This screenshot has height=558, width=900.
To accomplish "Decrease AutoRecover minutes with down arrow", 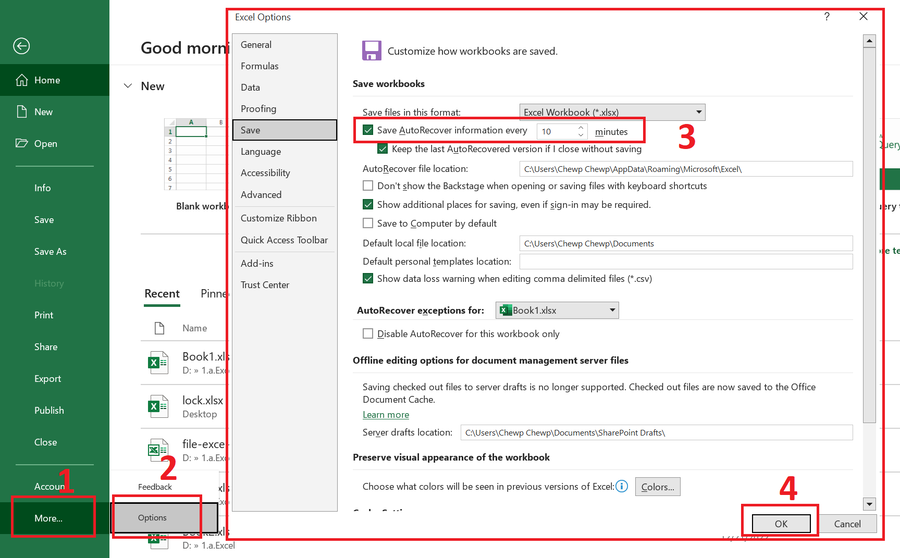I will click(x=581, y=135).
